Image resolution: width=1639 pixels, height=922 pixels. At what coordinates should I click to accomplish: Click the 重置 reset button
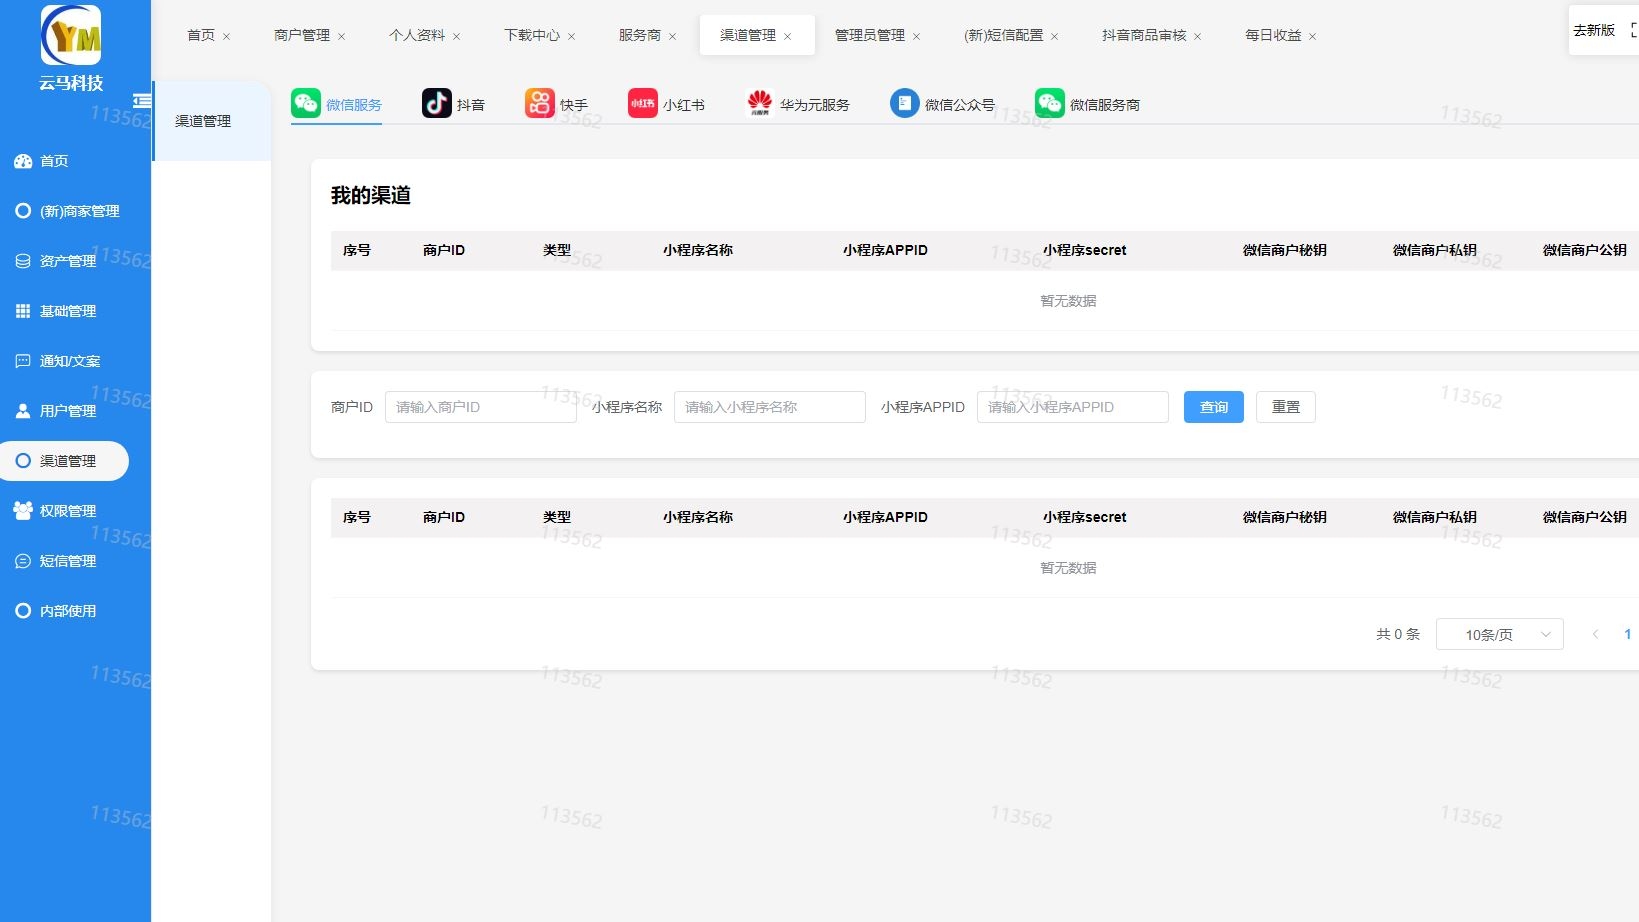(x=1286, y=407)
